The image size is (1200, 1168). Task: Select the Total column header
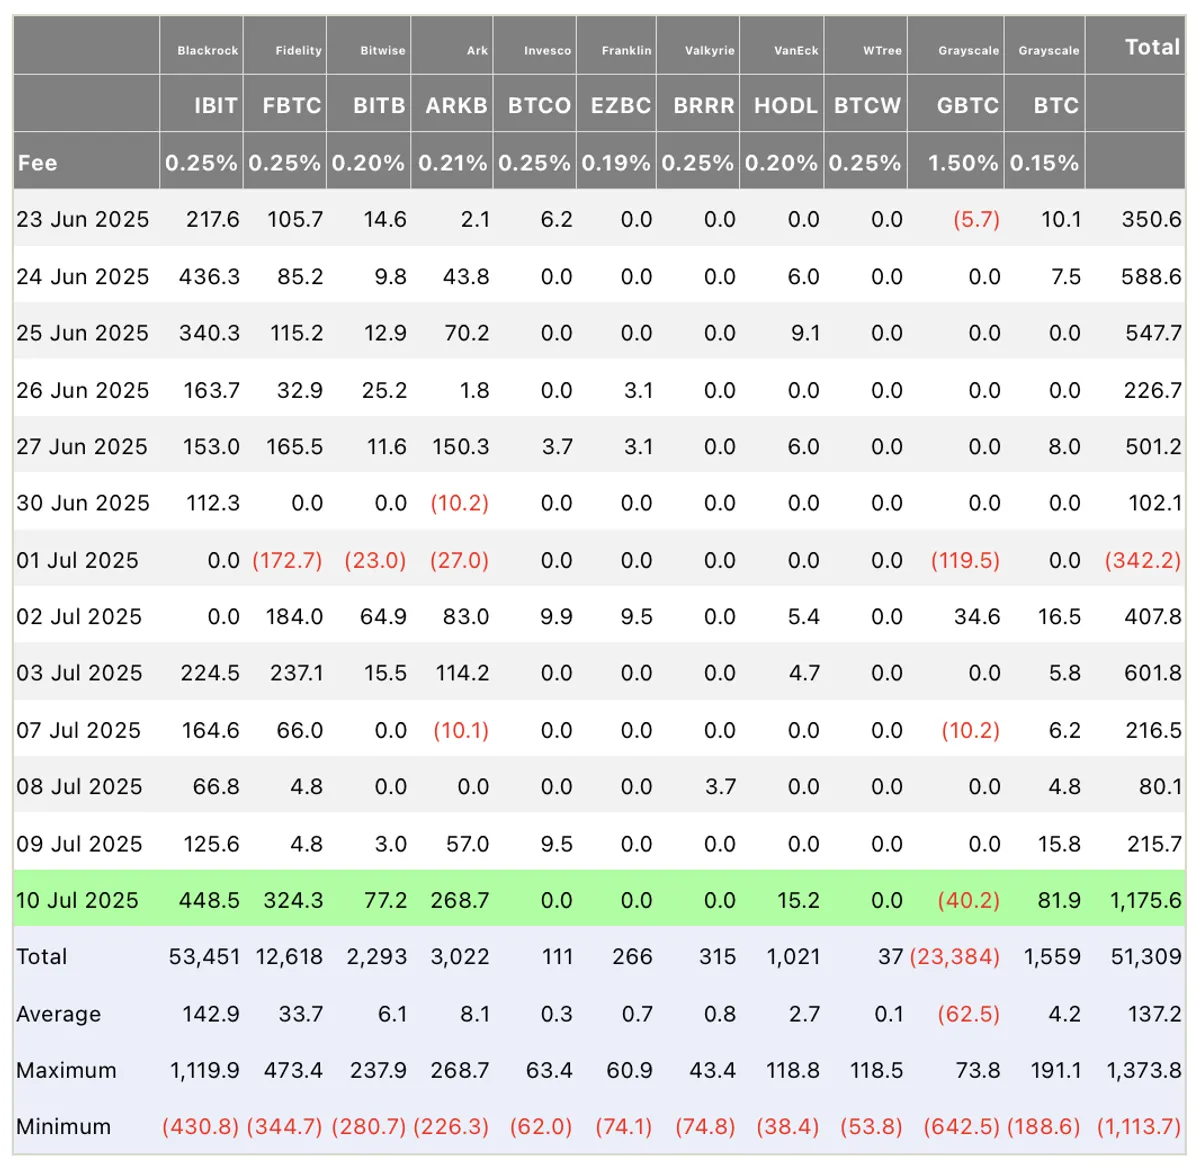click(1152, 47)
